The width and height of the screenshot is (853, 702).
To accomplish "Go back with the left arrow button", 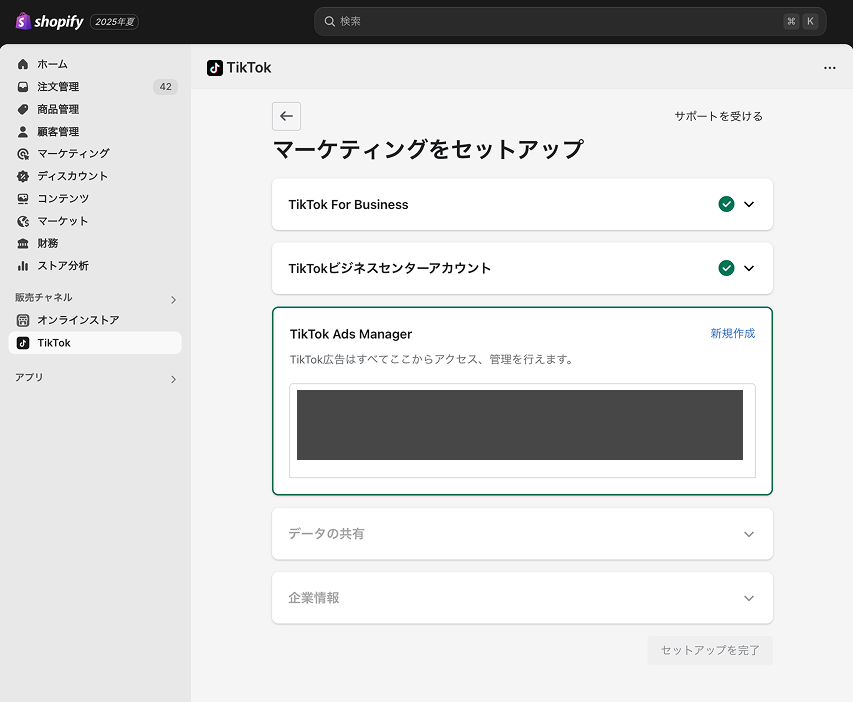I will point(286,116).
